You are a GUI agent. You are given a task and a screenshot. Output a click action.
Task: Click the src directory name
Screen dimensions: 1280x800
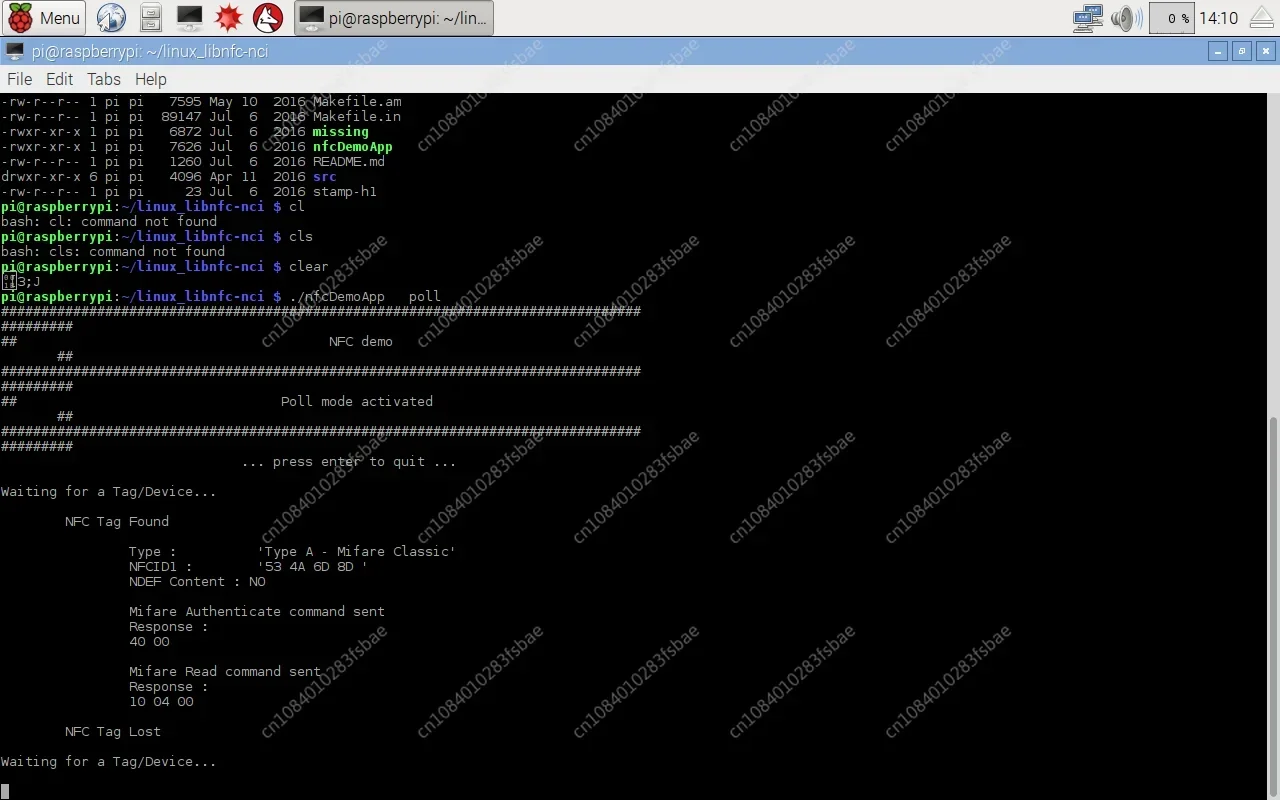click(324, 176)
